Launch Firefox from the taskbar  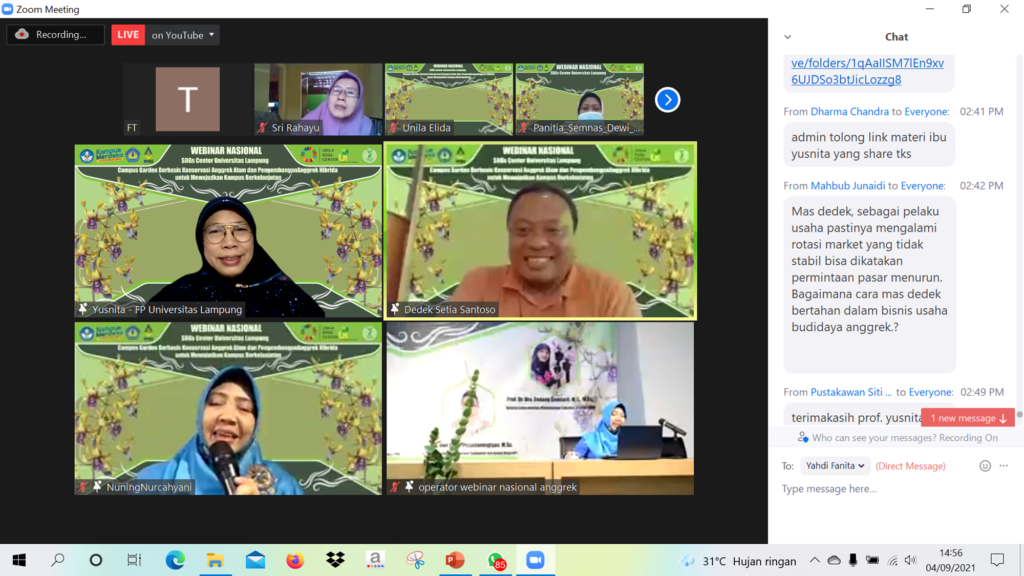295,560
